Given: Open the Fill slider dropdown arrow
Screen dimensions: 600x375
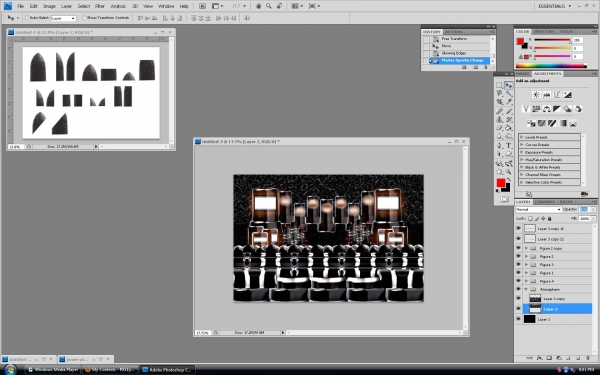Looking at the screenshot, I should (x=593, y=218).
